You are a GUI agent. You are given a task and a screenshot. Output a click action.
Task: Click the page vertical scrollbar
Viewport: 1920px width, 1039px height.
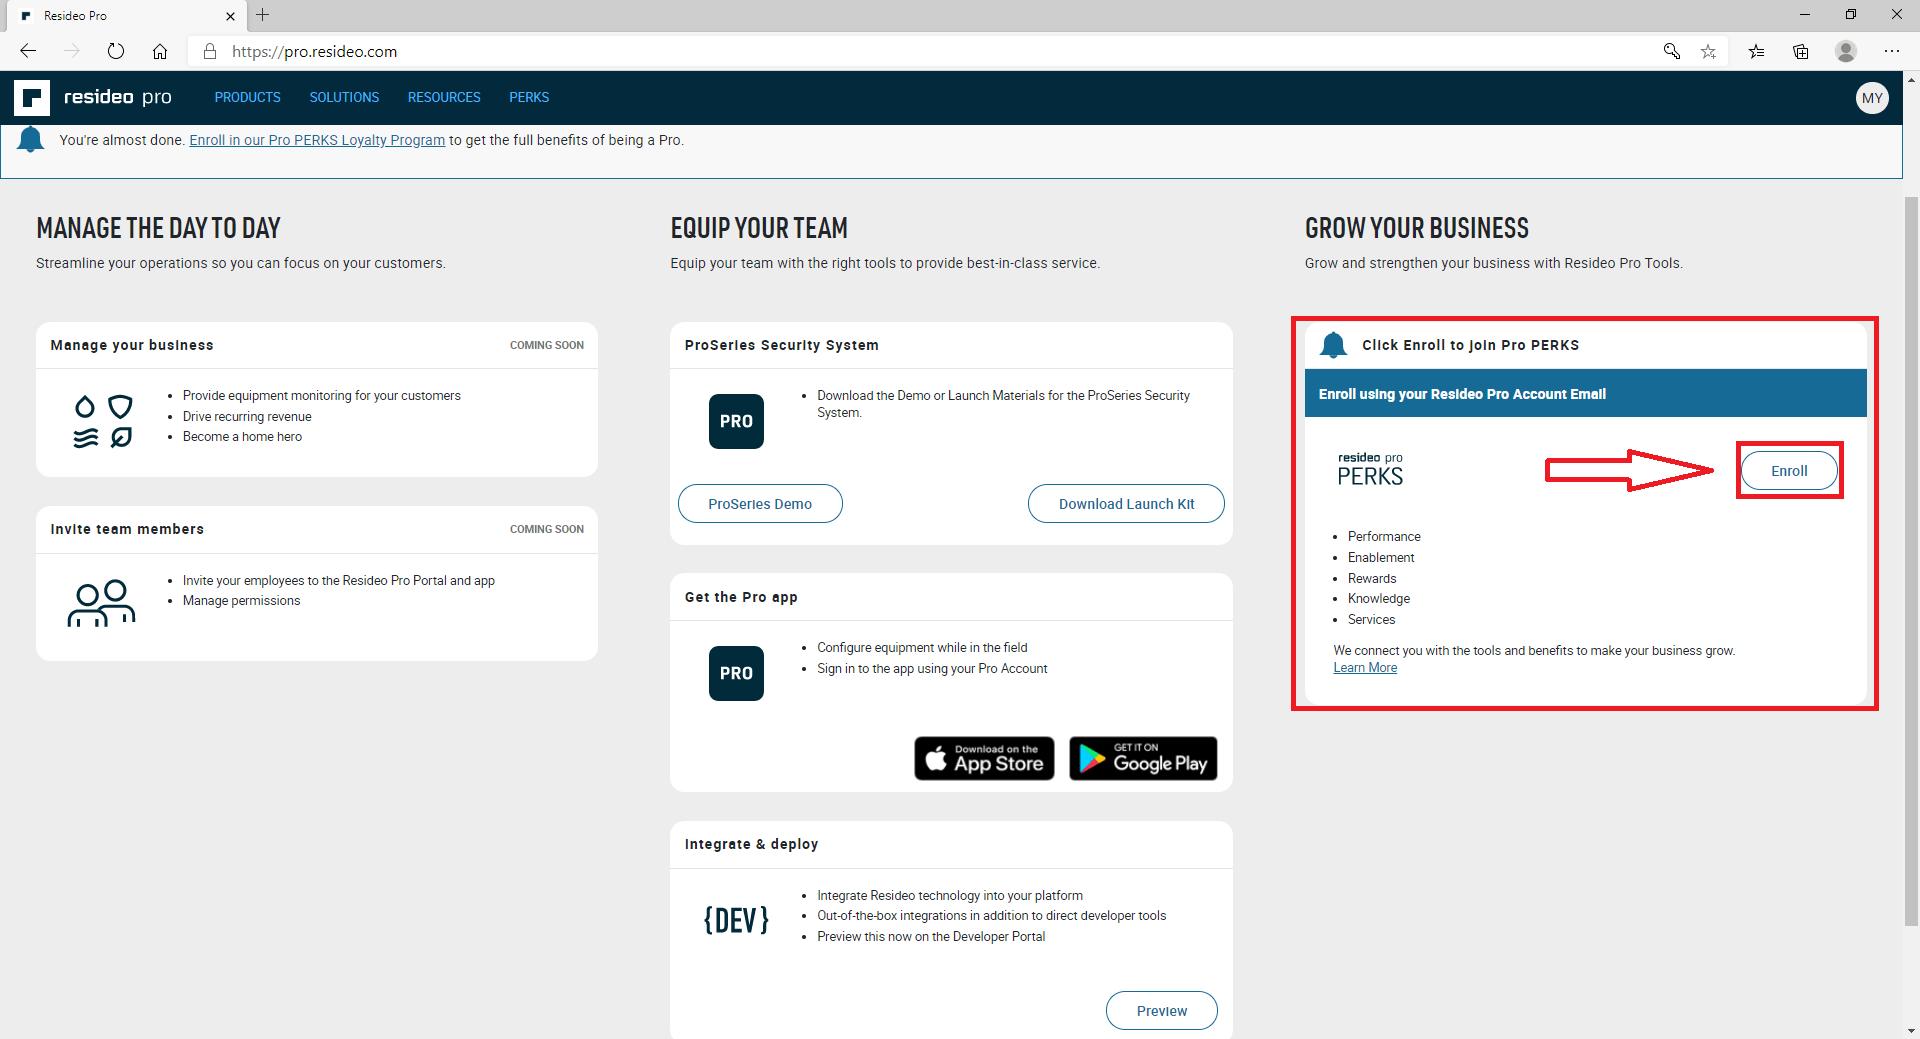tap(1911, 560)
